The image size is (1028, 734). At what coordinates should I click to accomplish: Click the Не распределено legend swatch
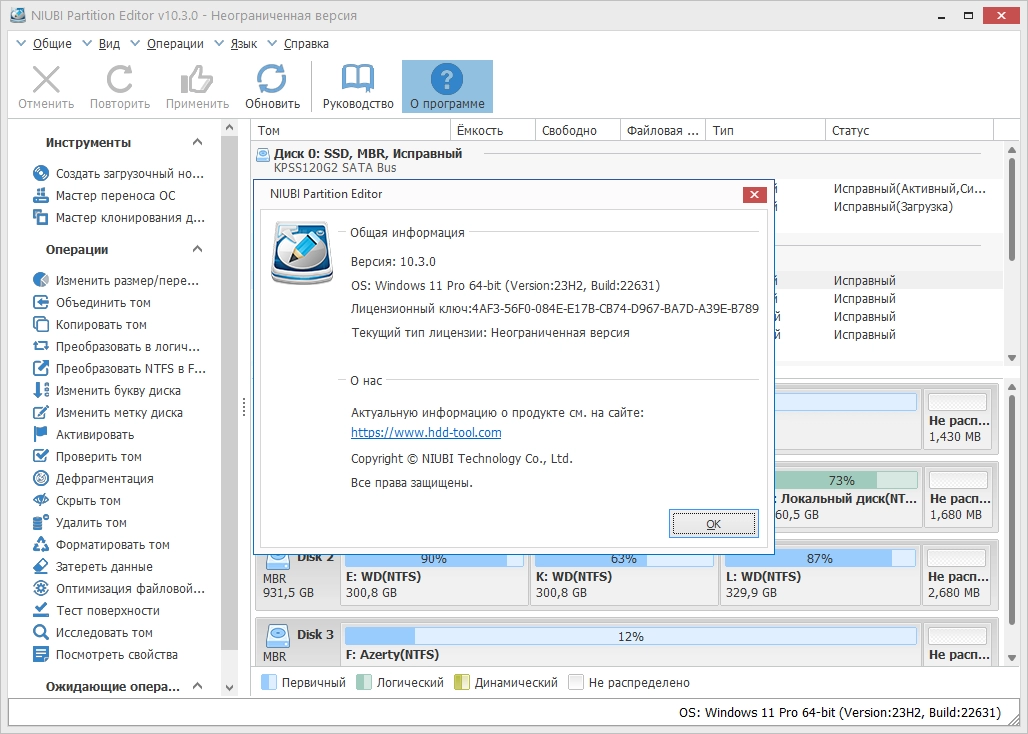pyautogui.click(x=576, y=682)
